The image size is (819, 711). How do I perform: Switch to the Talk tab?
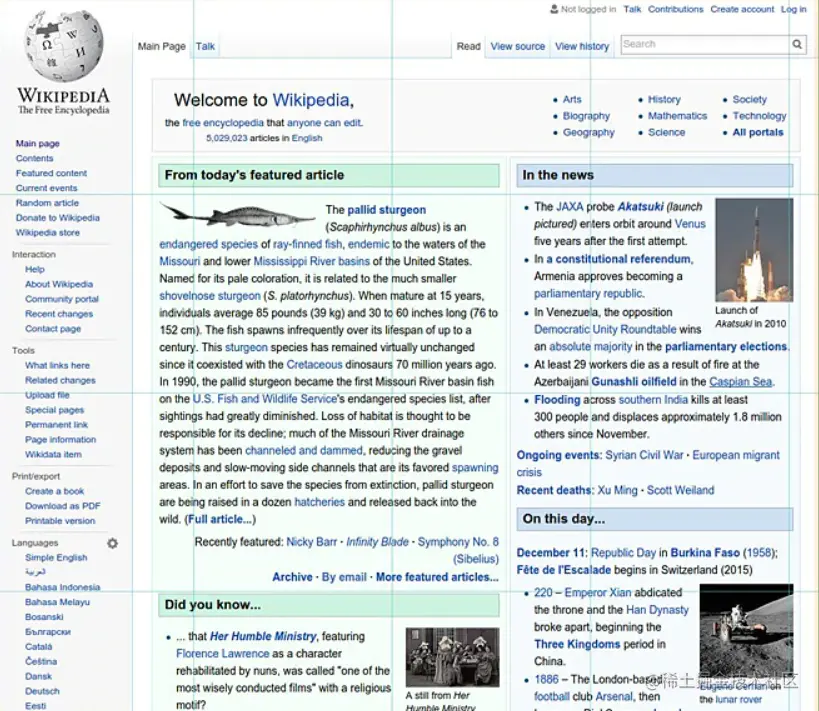(204, 46)
